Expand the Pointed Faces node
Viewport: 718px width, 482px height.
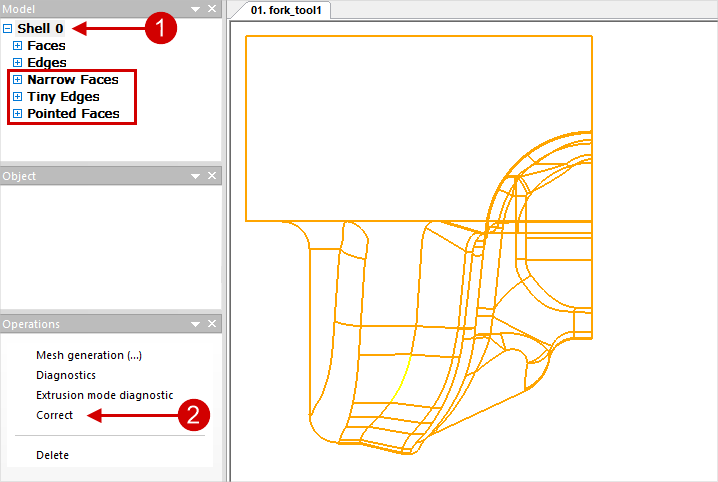(18, 114)
